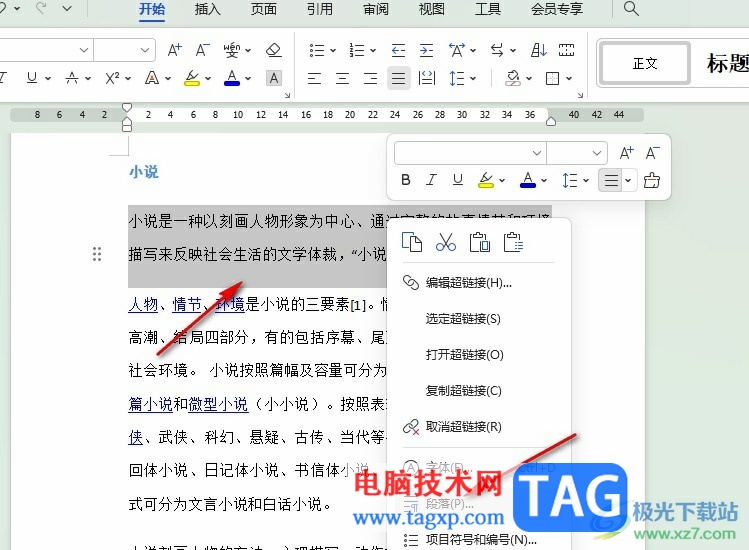The width and height of the screenshot is (749, 550).
Task: Click italic in the mini toolbar
Action: (x=431, y=180)
